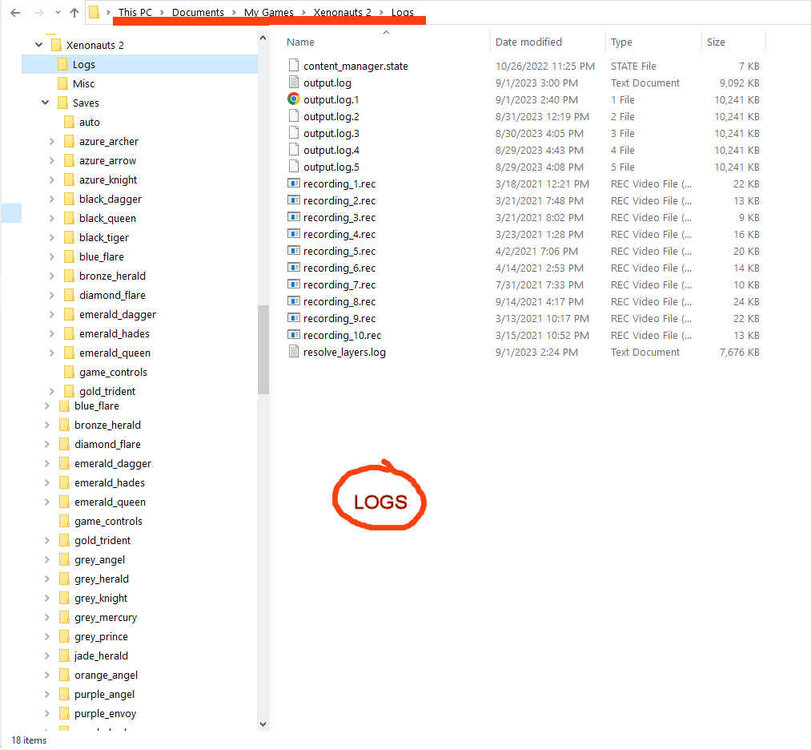Go to Xenonauts 2 in the address bar
The height and width of the screenshot is (750, 811).
point(342,12)
